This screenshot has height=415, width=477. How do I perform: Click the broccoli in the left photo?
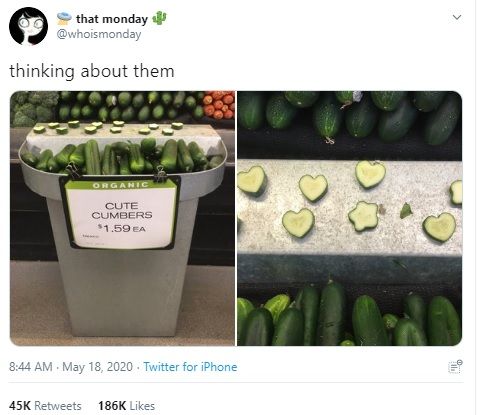point(33,108)
